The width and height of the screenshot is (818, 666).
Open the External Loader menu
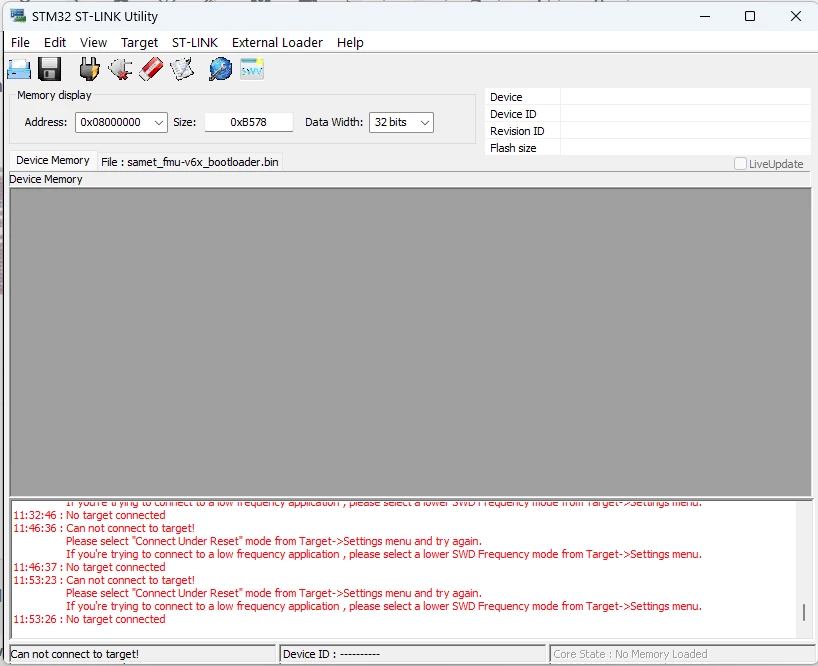click(277, 43)
